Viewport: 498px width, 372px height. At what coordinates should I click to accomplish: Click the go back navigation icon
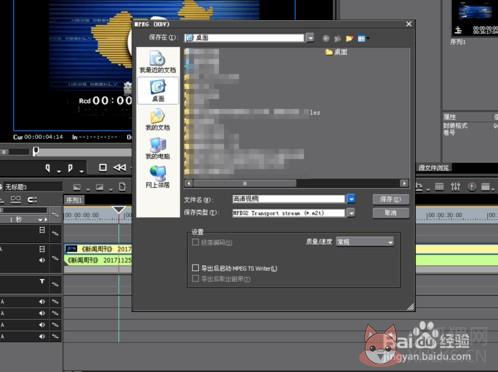(x=326, y=39)
